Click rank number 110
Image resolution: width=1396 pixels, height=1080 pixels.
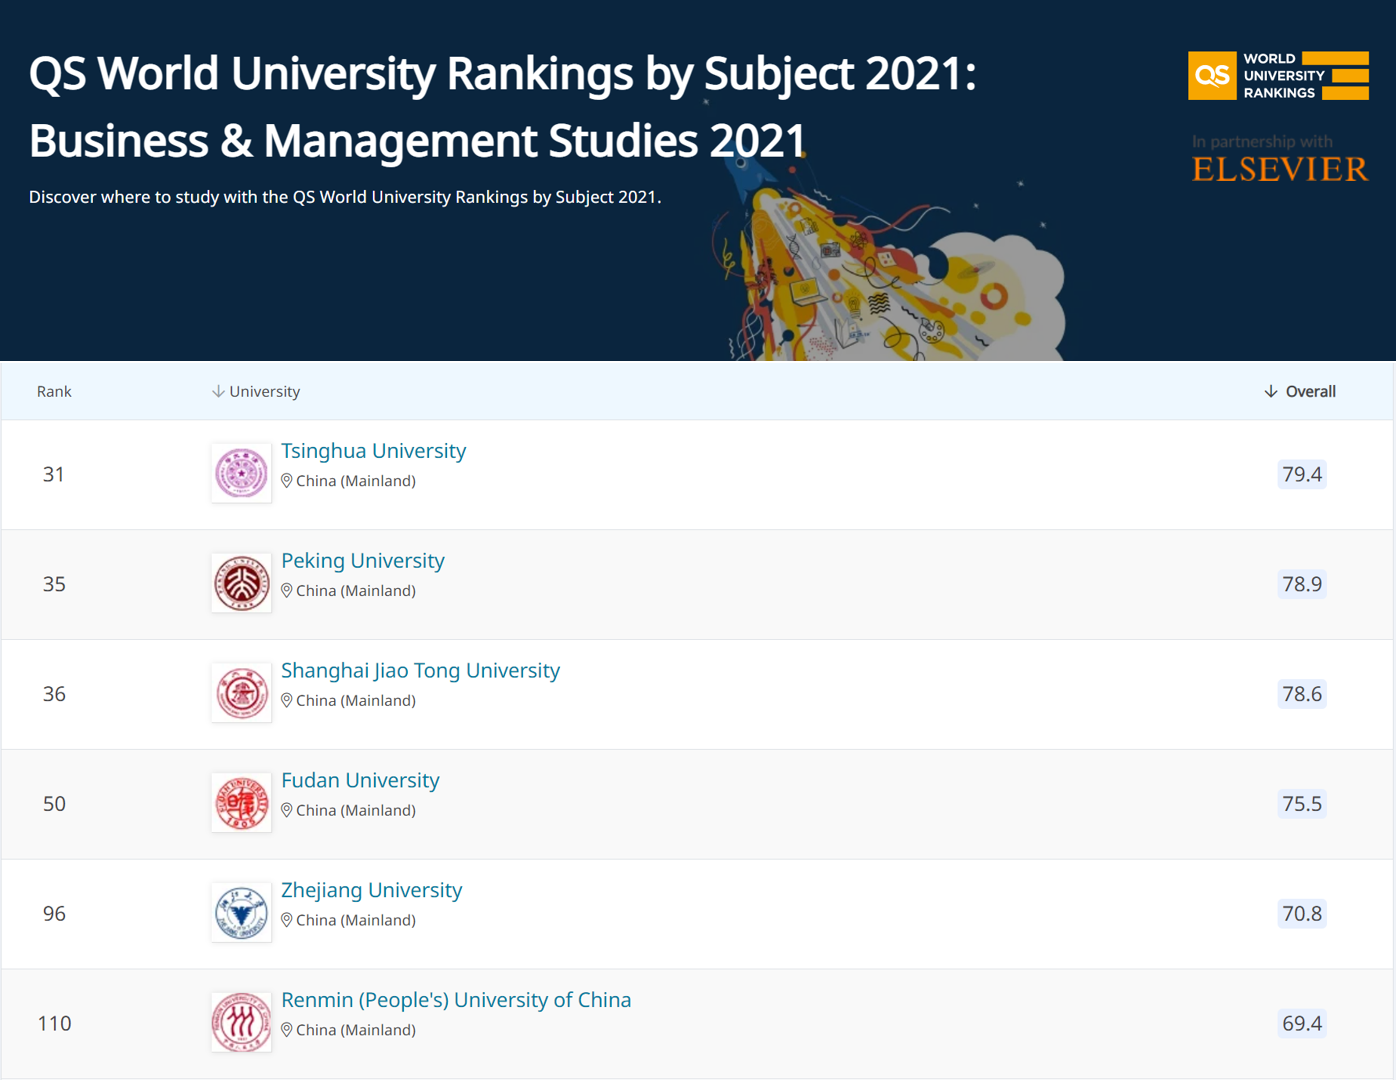coord(54,1024)
